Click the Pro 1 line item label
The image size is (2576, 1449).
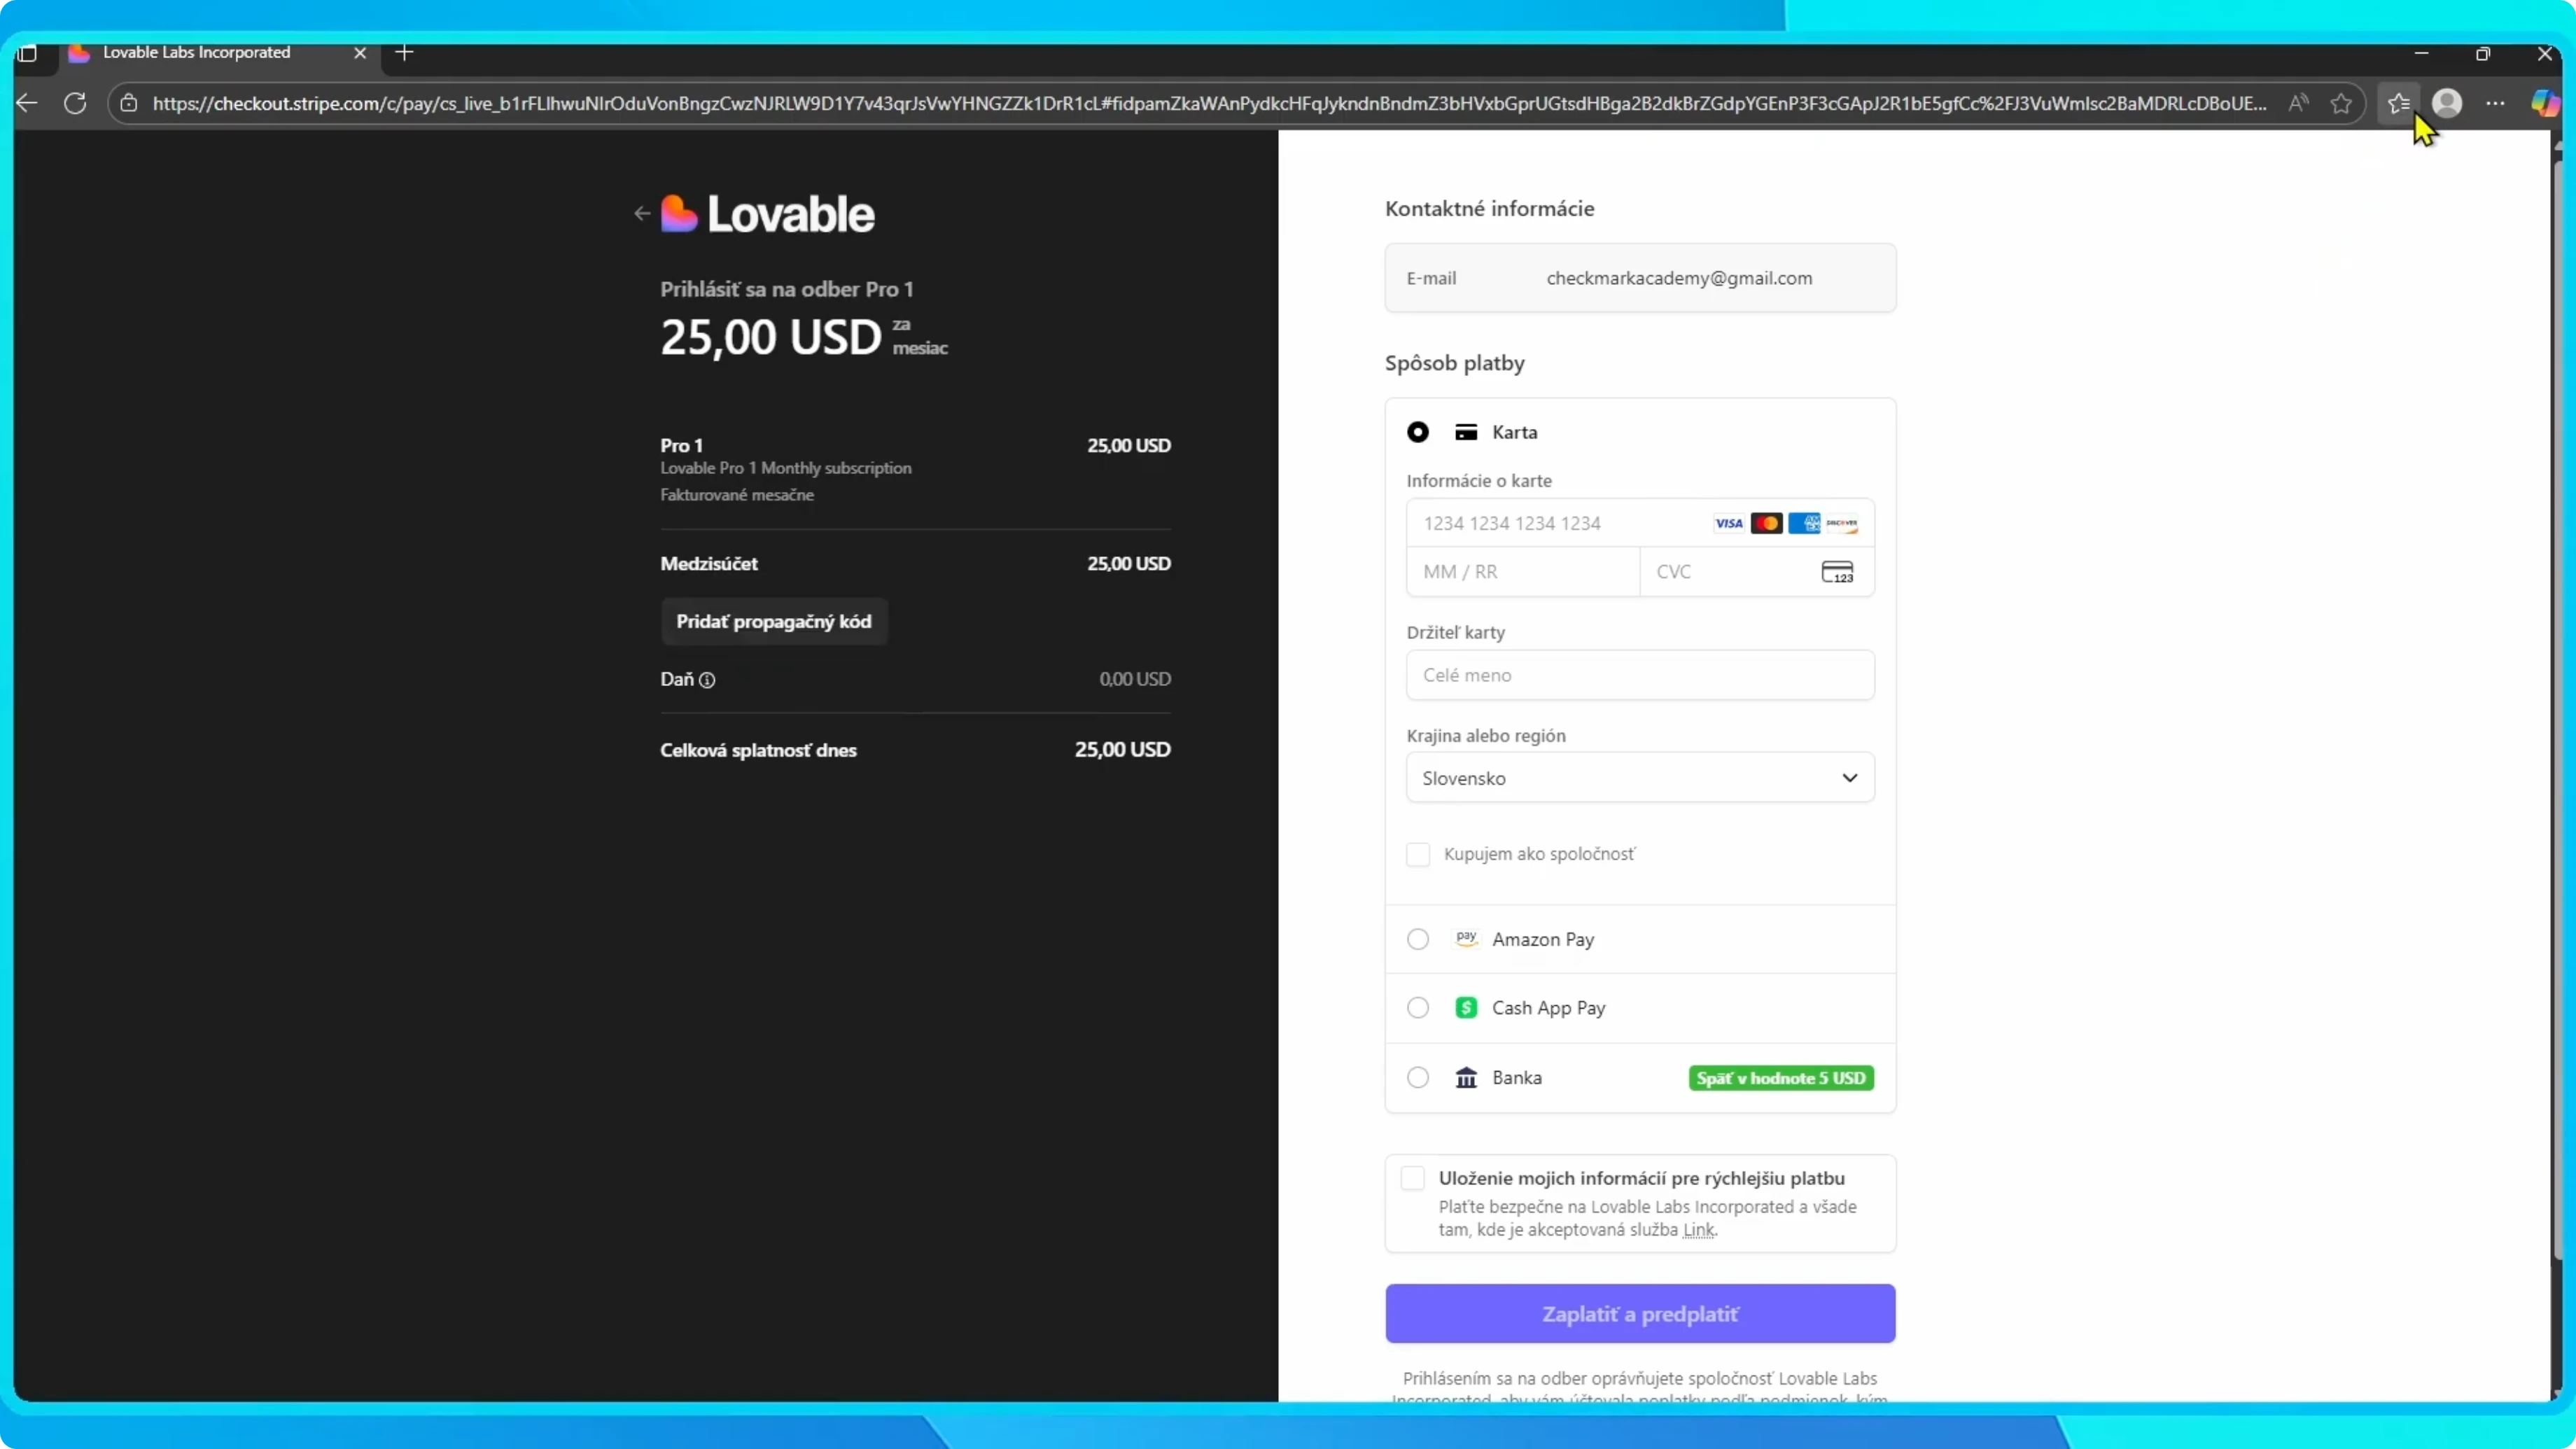[x=681, y=445]
